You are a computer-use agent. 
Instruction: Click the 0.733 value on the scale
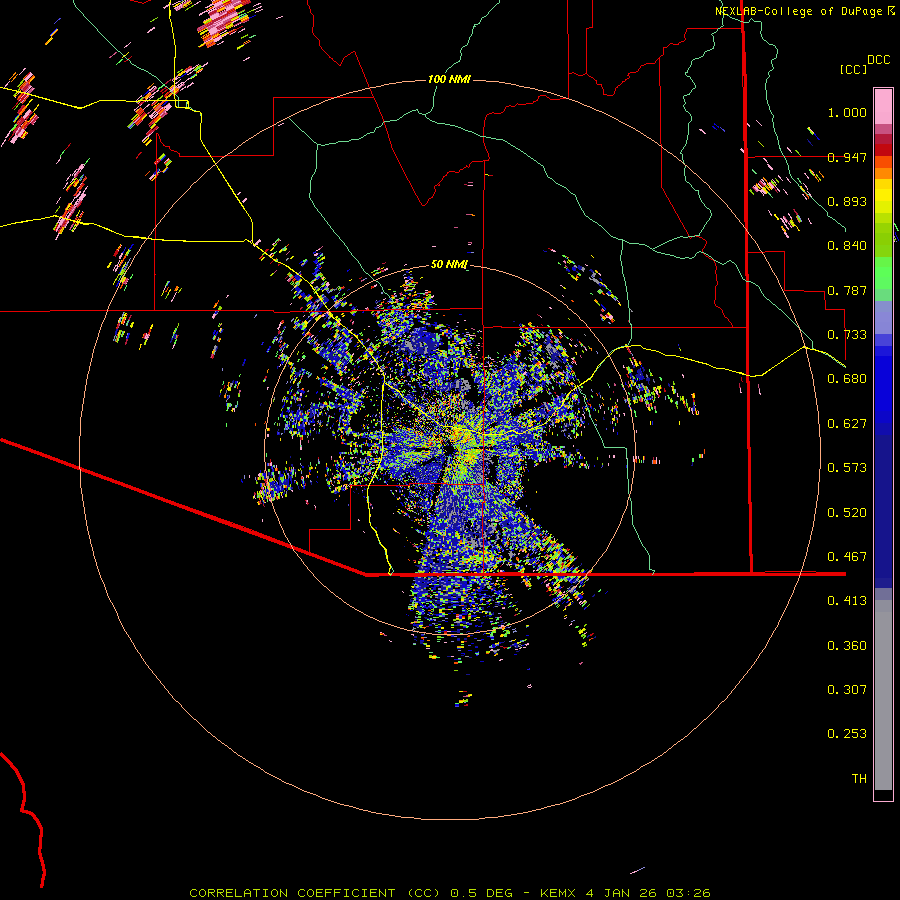(847, 335)
